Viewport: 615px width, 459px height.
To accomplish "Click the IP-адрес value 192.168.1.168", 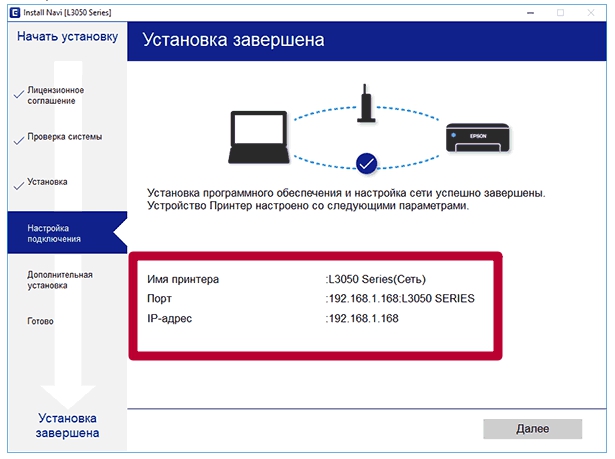I will point(362,318).
